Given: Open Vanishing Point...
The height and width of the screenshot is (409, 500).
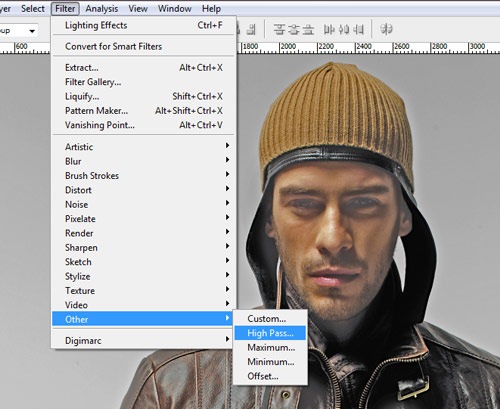Looking at the screenshot, I should pyautogui.click(x=143, y=125).
